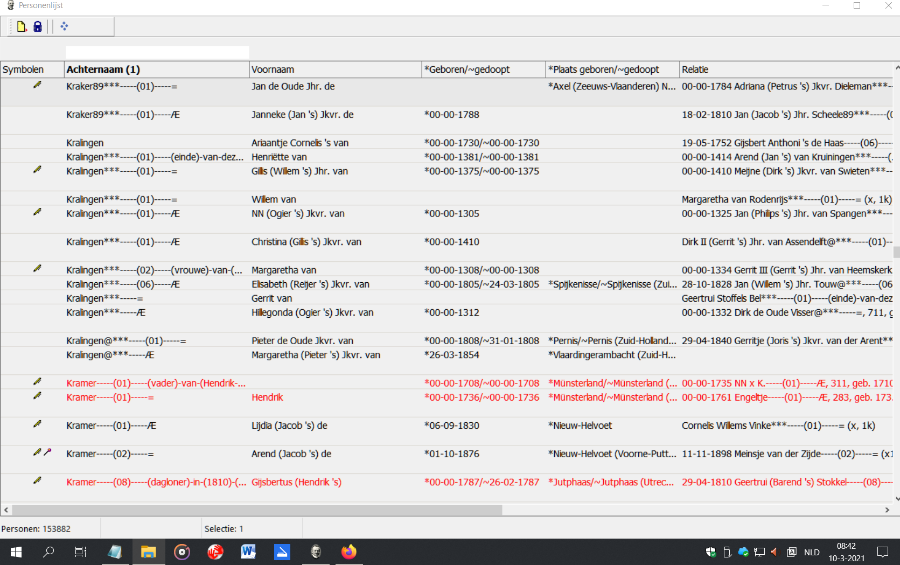Select the Willem van Kralingen row

tap(300, 199)
